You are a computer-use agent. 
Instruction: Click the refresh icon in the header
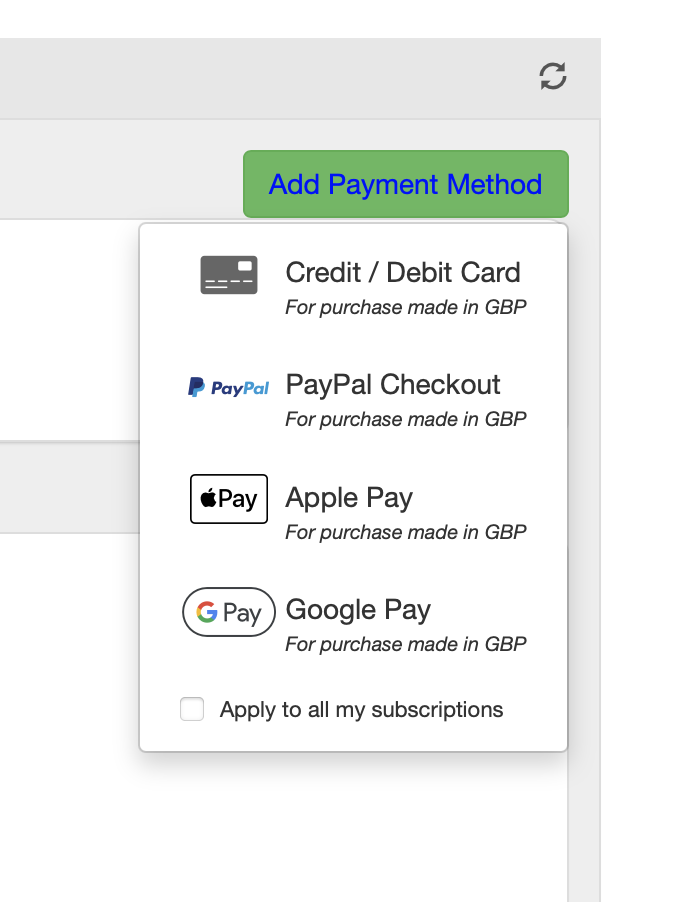click(x=553, y=76)
